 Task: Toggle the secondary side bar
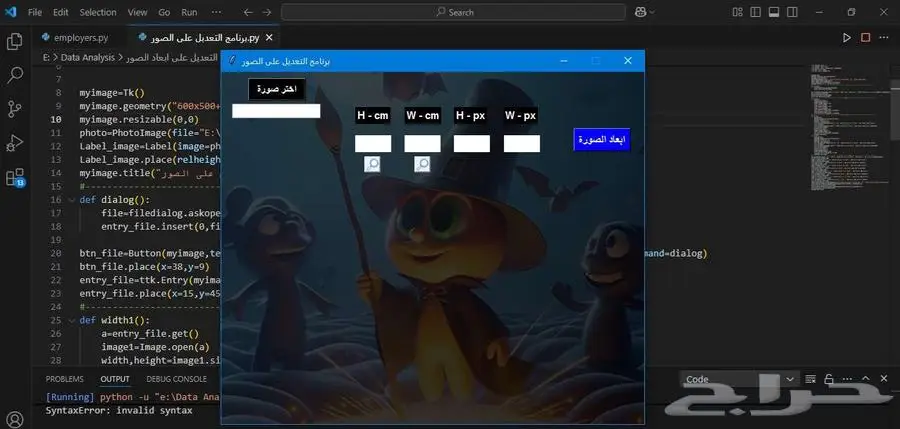pos(792,12)
